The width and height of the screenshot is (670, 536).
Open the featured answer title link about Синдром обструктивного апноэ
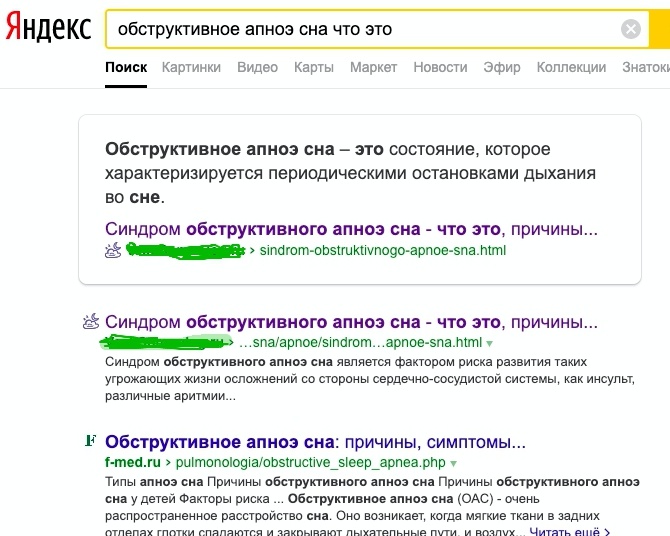351,229
